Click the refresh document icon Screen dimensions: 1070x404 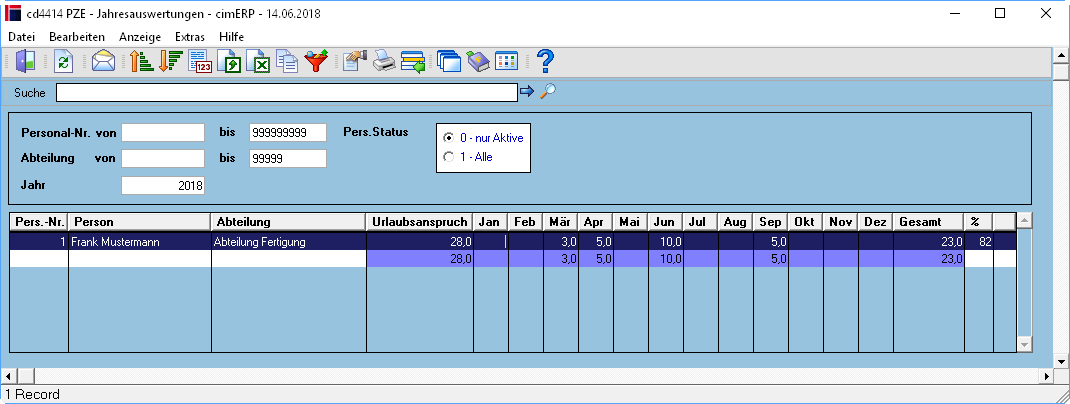(x=63, y=61)
